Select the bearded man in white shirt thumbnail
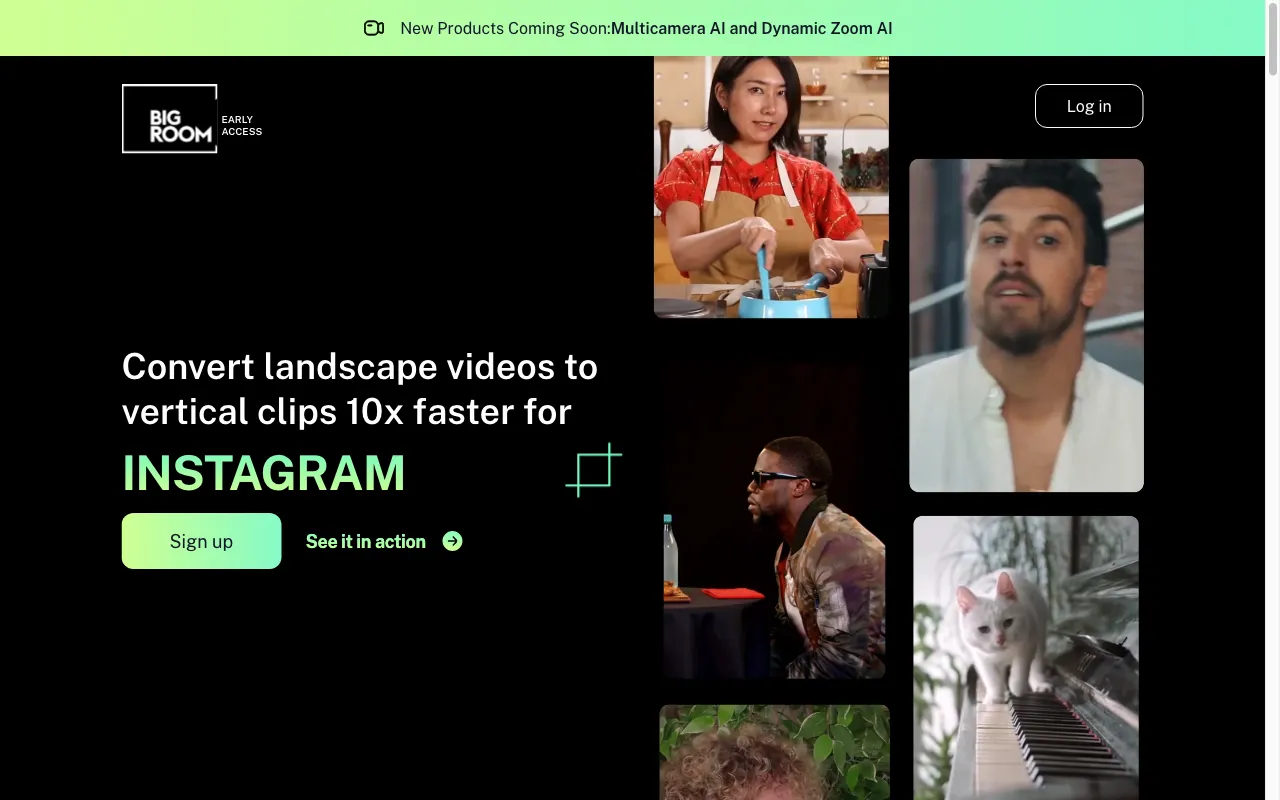 [x=1026, y=325]
